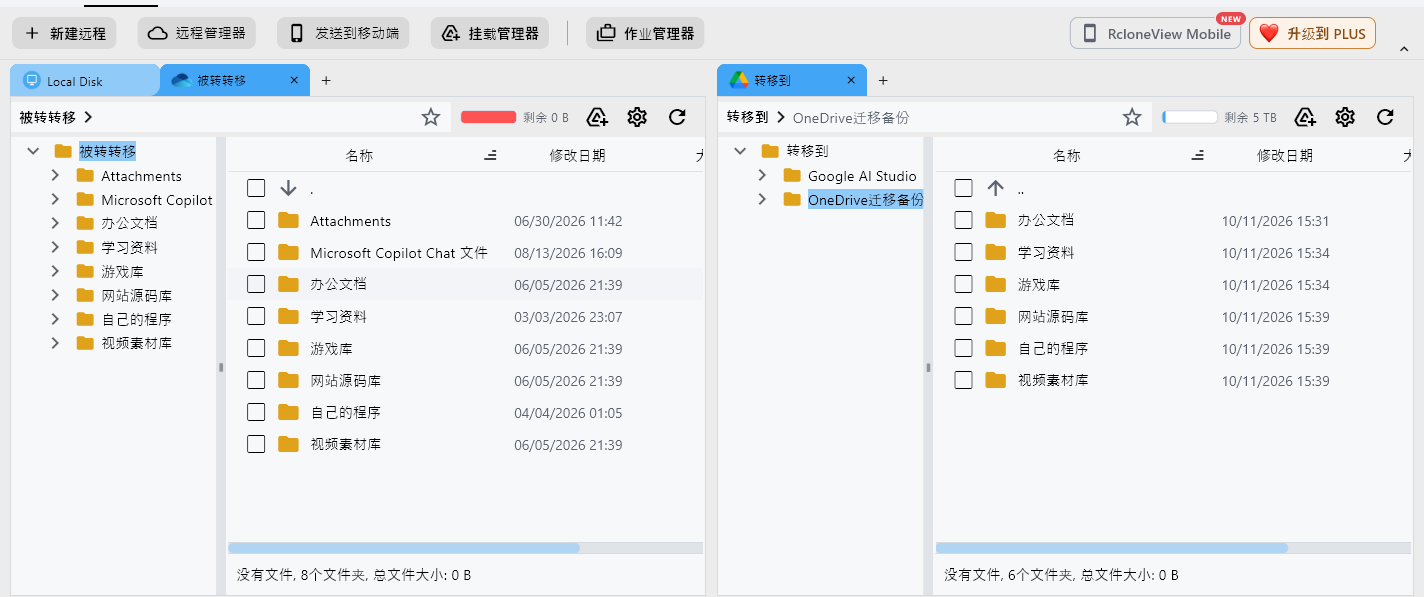
Task: Open the 挂载管理器
Action: point(490,33)
